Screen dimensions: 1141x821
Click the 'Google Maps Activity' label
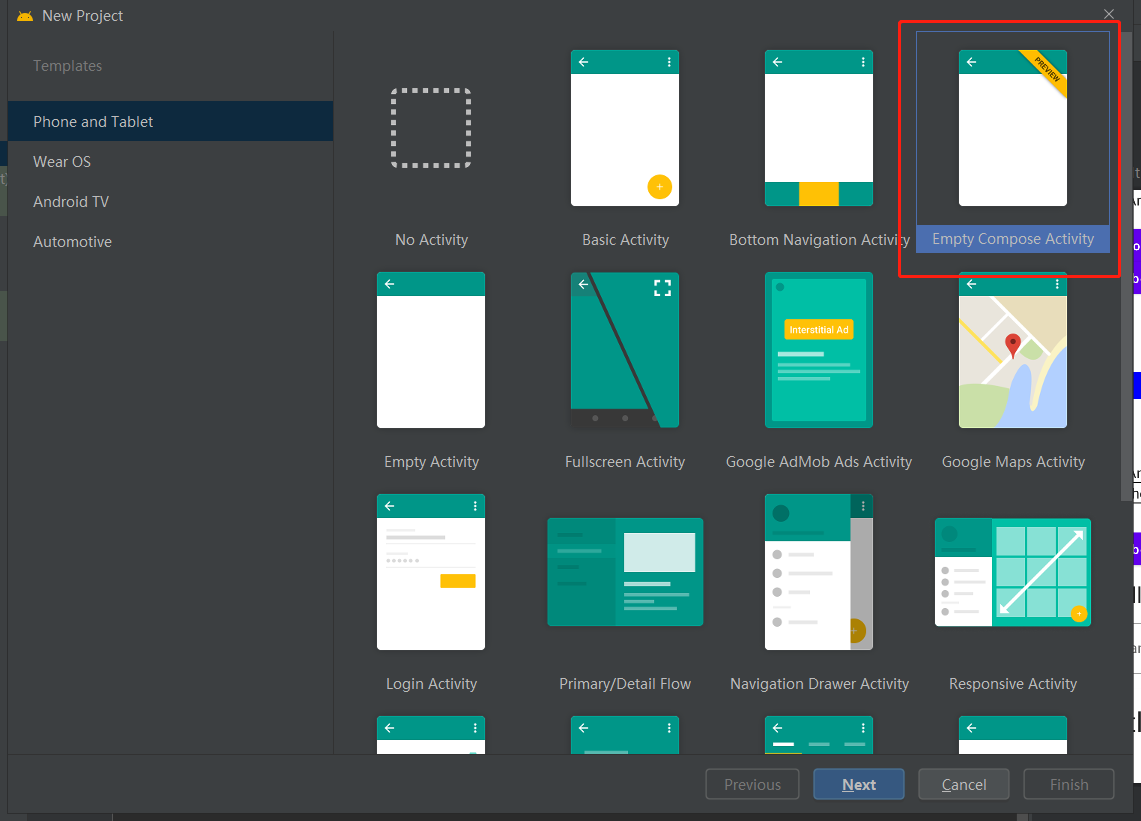click(x=1013, y=461)
